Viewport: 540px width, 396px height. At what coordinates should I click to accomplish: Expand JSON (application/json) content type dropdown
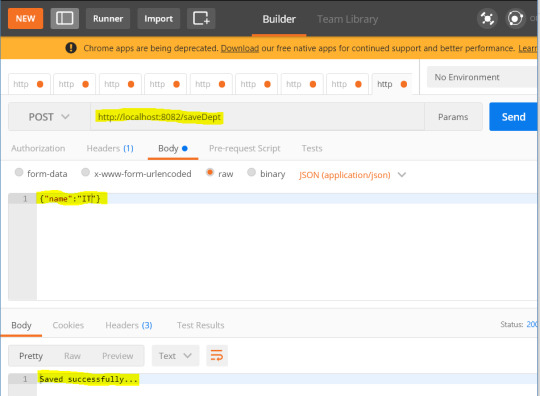tap(353, 175)
